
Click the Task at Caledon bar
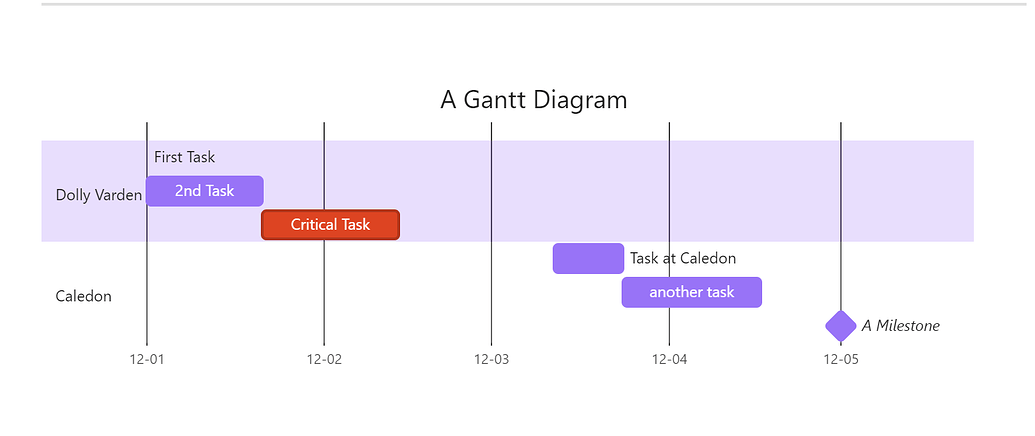point(588,259)
